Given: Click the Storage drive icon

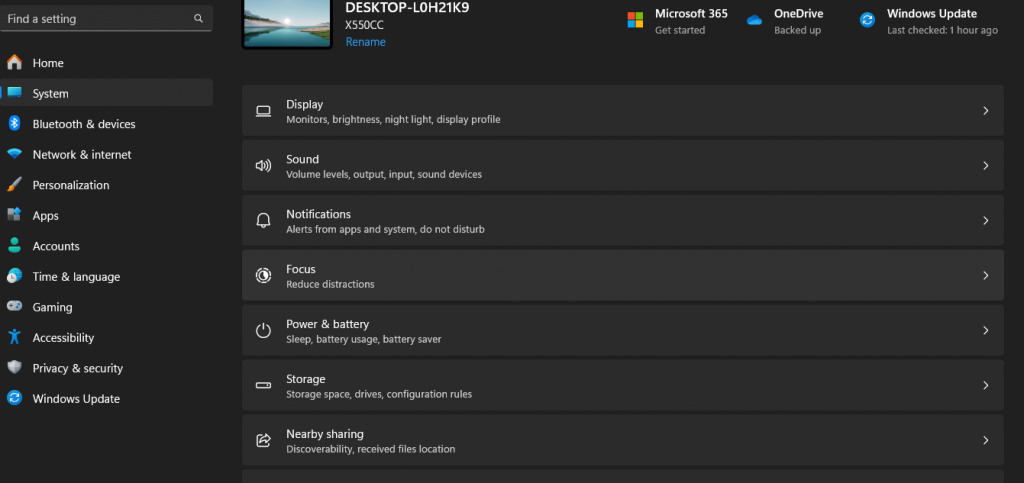Looking at the screenshot, I should (x=263, y=385).
